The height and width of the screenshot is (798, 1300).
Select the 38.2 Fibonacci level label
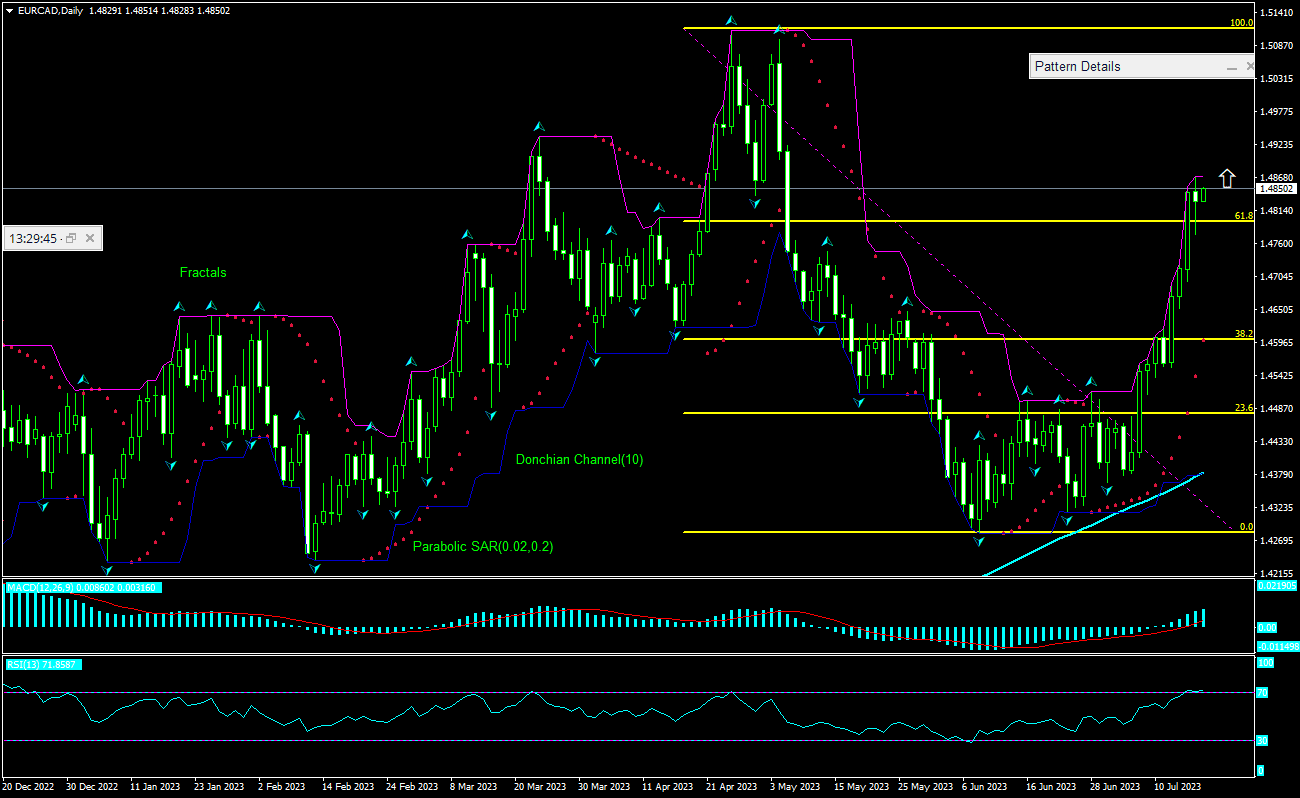click(1243, 334)
